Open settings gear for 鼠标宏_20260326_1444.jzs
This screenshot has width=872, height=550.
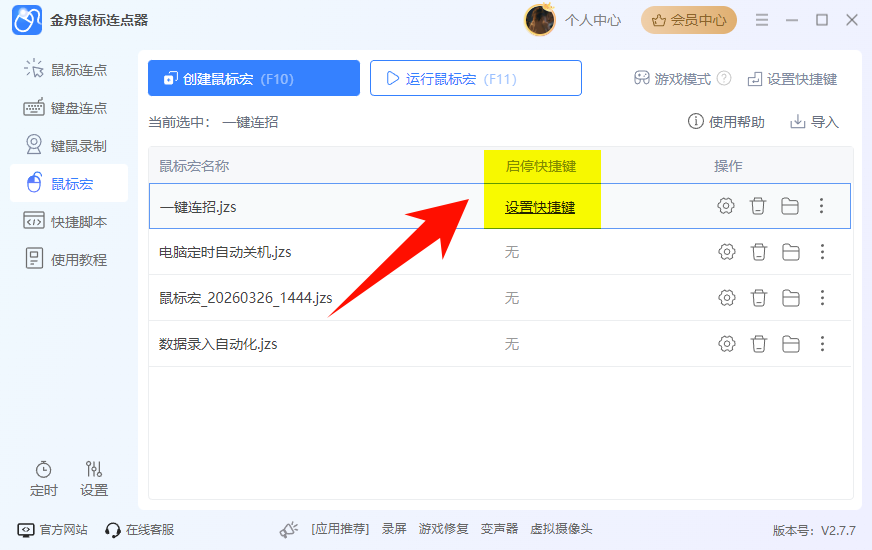(x=726, y=298)
